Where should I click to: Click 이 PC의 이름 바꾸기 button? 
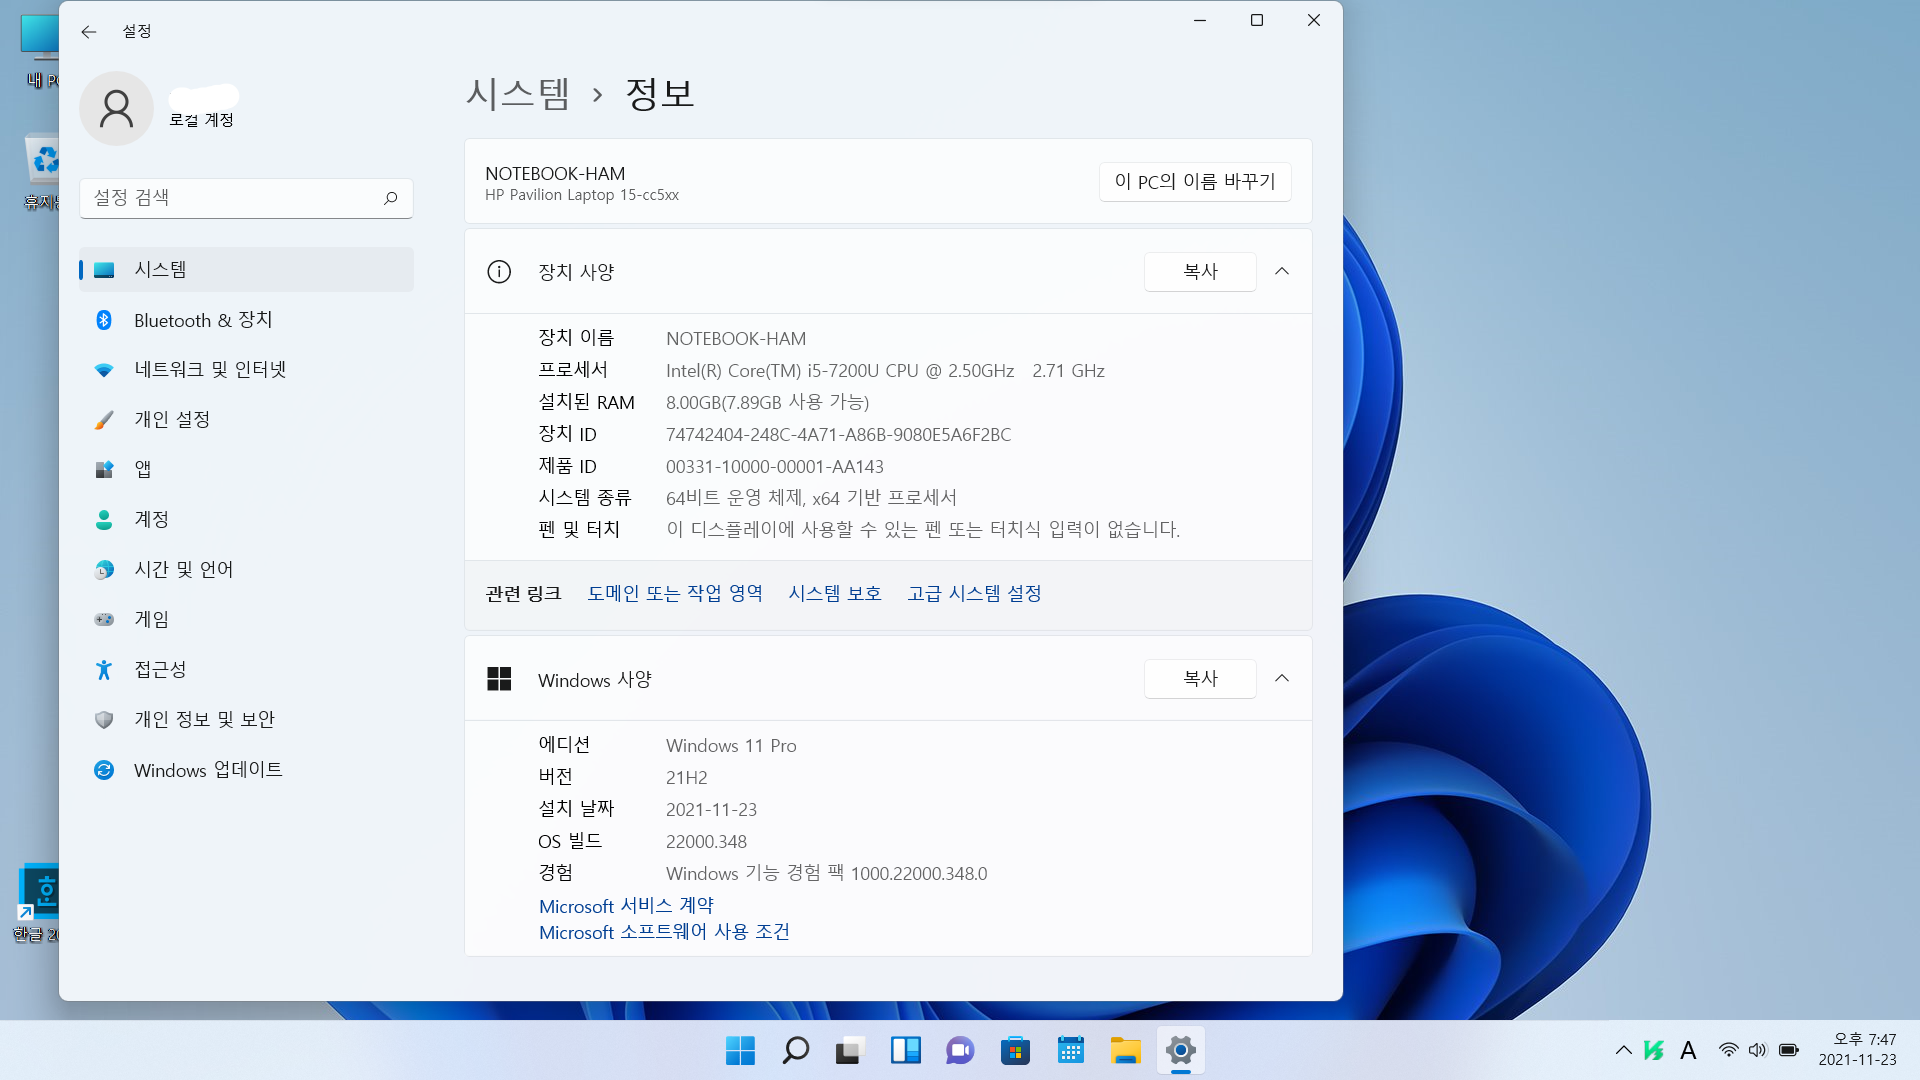click(x=1195, y=182)
